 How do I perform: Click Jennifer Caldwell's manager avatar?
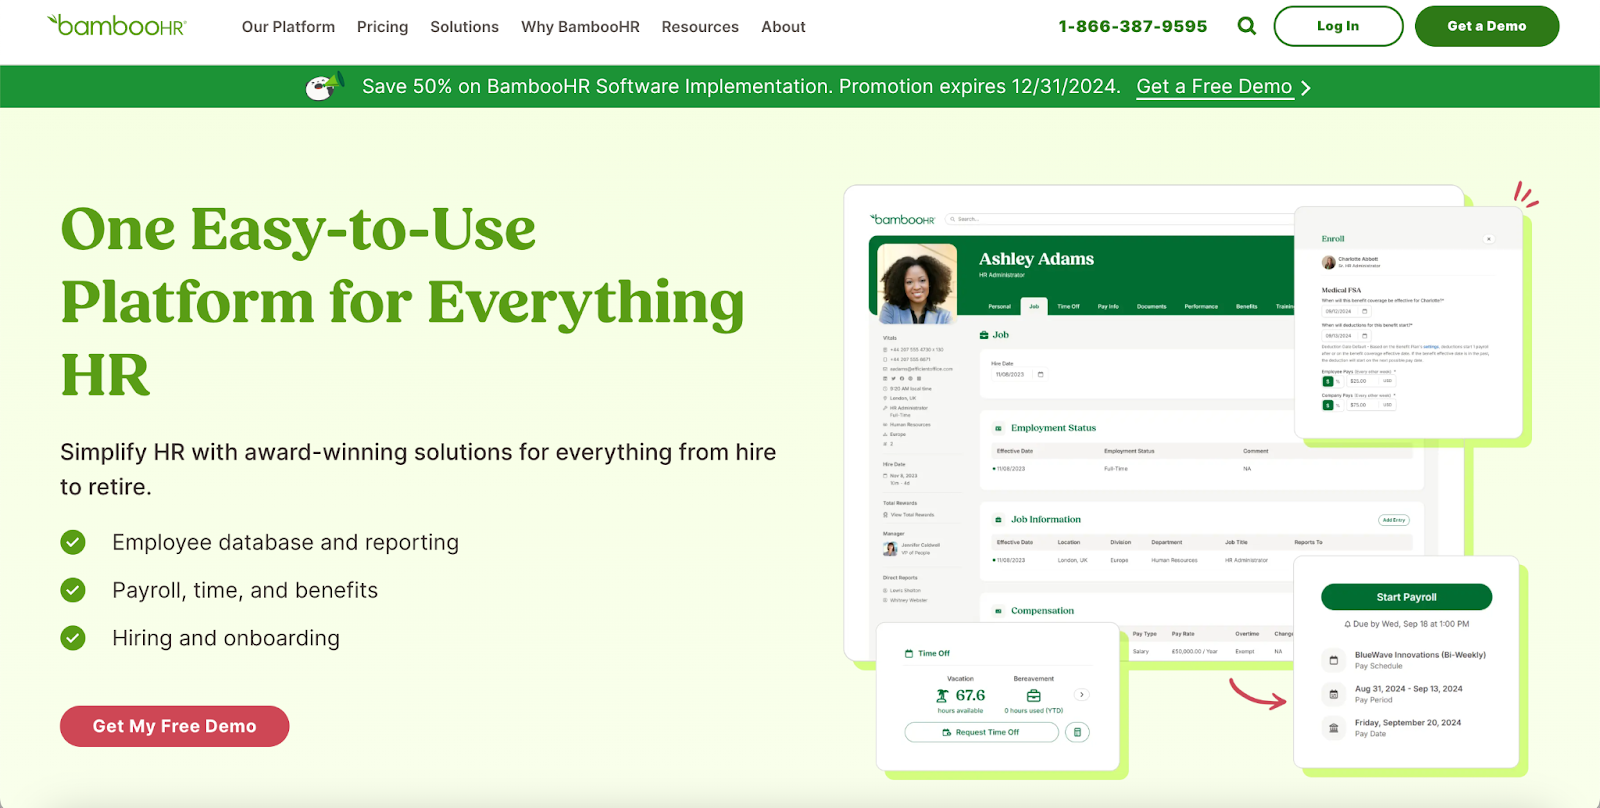890,548
